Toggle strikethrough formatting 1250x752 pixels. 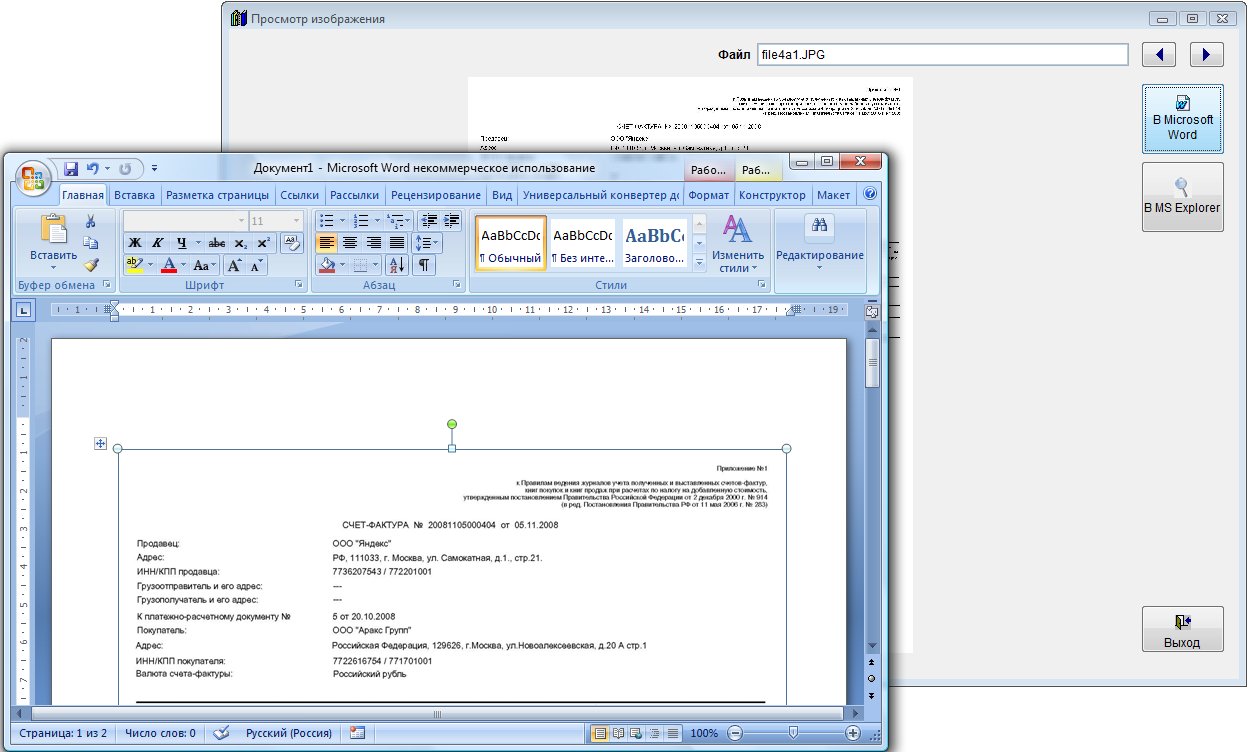tap(217, 243)
